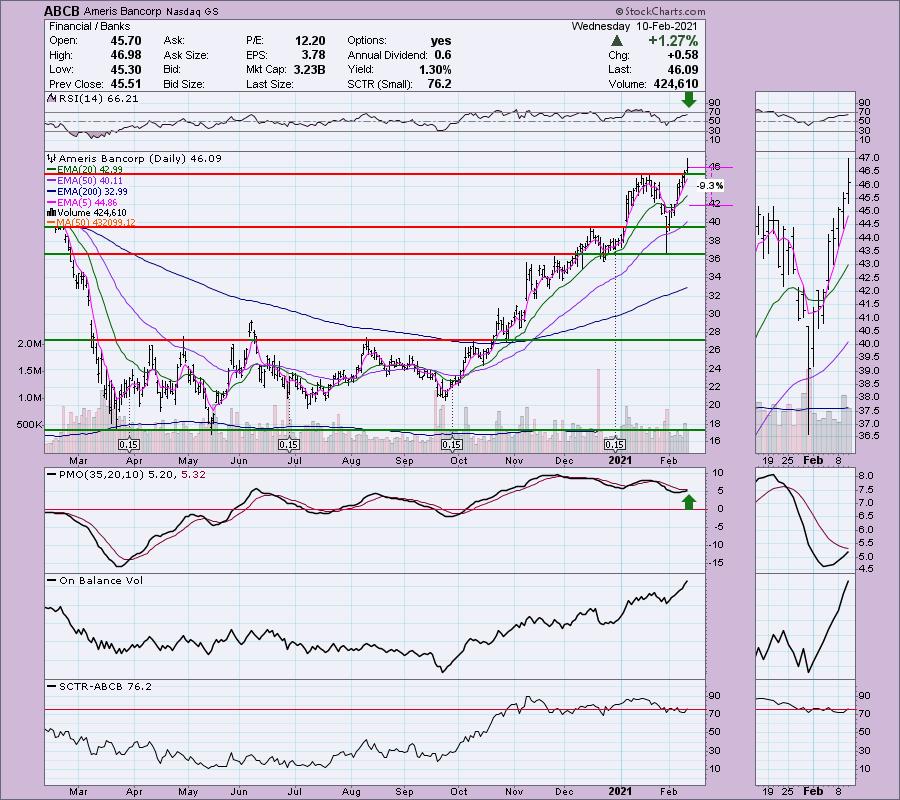Click the High price value 46.98

[126, 55]
